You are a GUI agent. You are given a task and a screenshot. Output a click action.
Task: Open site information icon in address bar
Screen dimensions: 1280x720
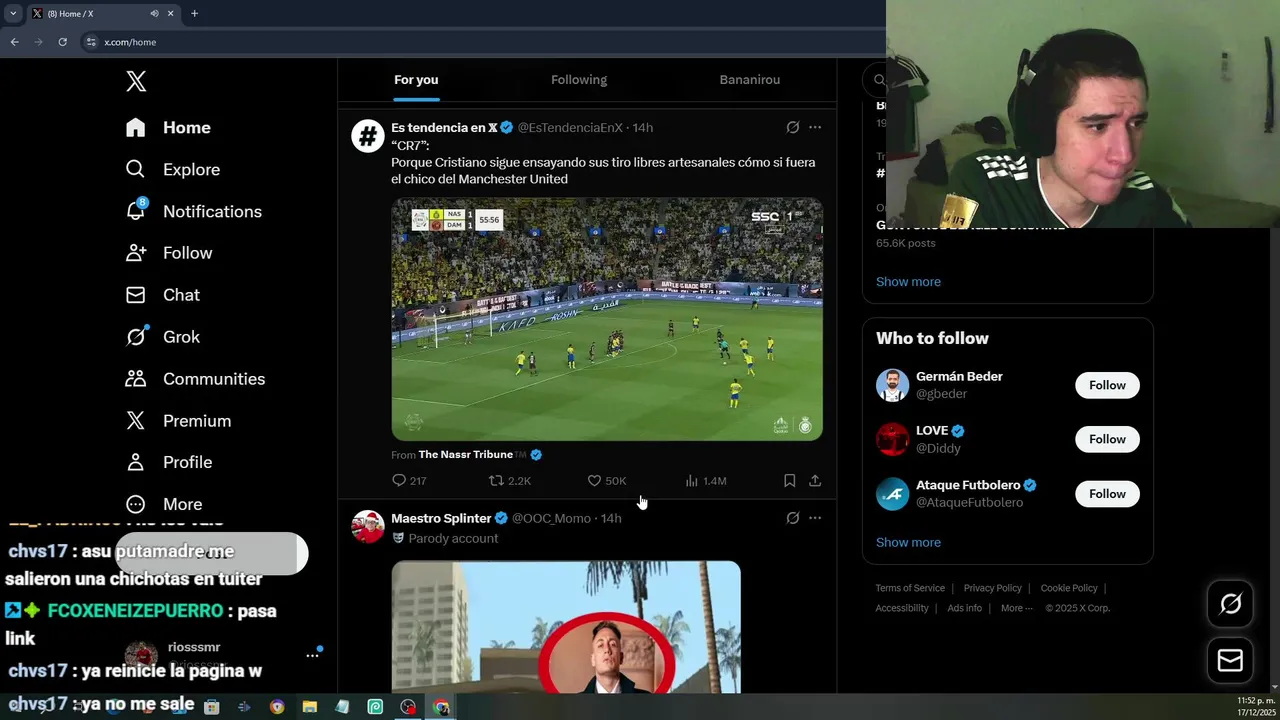click(x=91, y=42)
